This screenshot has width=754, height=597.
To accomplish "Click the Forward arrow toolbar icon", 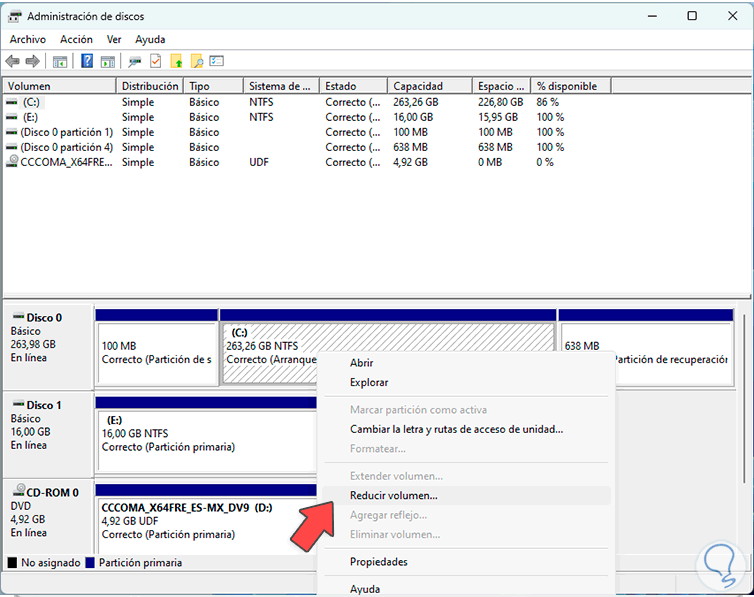I will pyautogui.click(x=32, y=62).
